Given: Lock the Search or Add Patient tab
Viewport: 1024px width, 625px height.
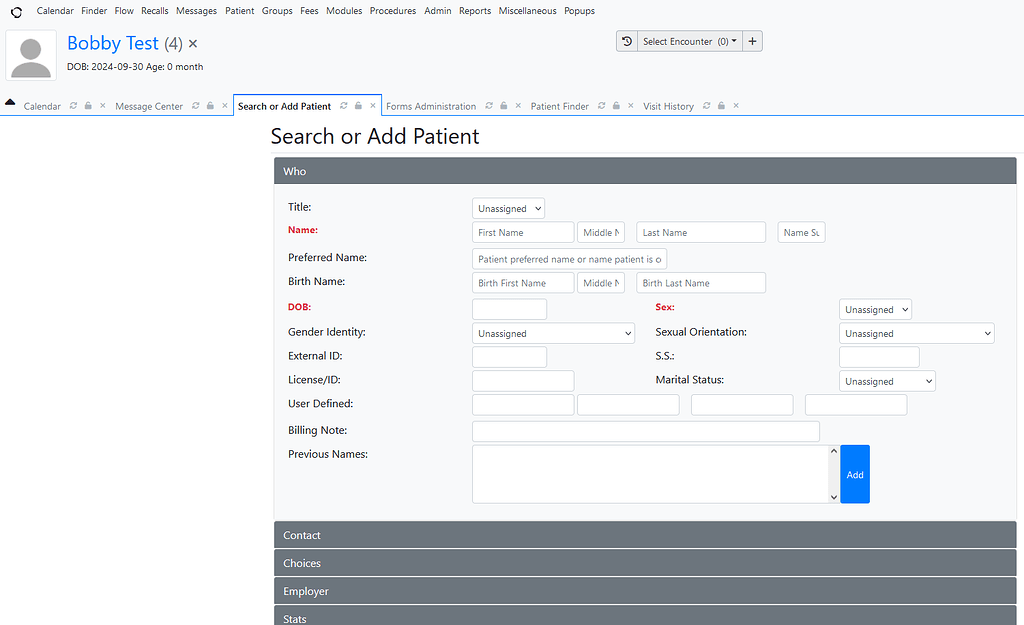Looking at the screenshot, I should pyautogui.click(x=356, y=105).
